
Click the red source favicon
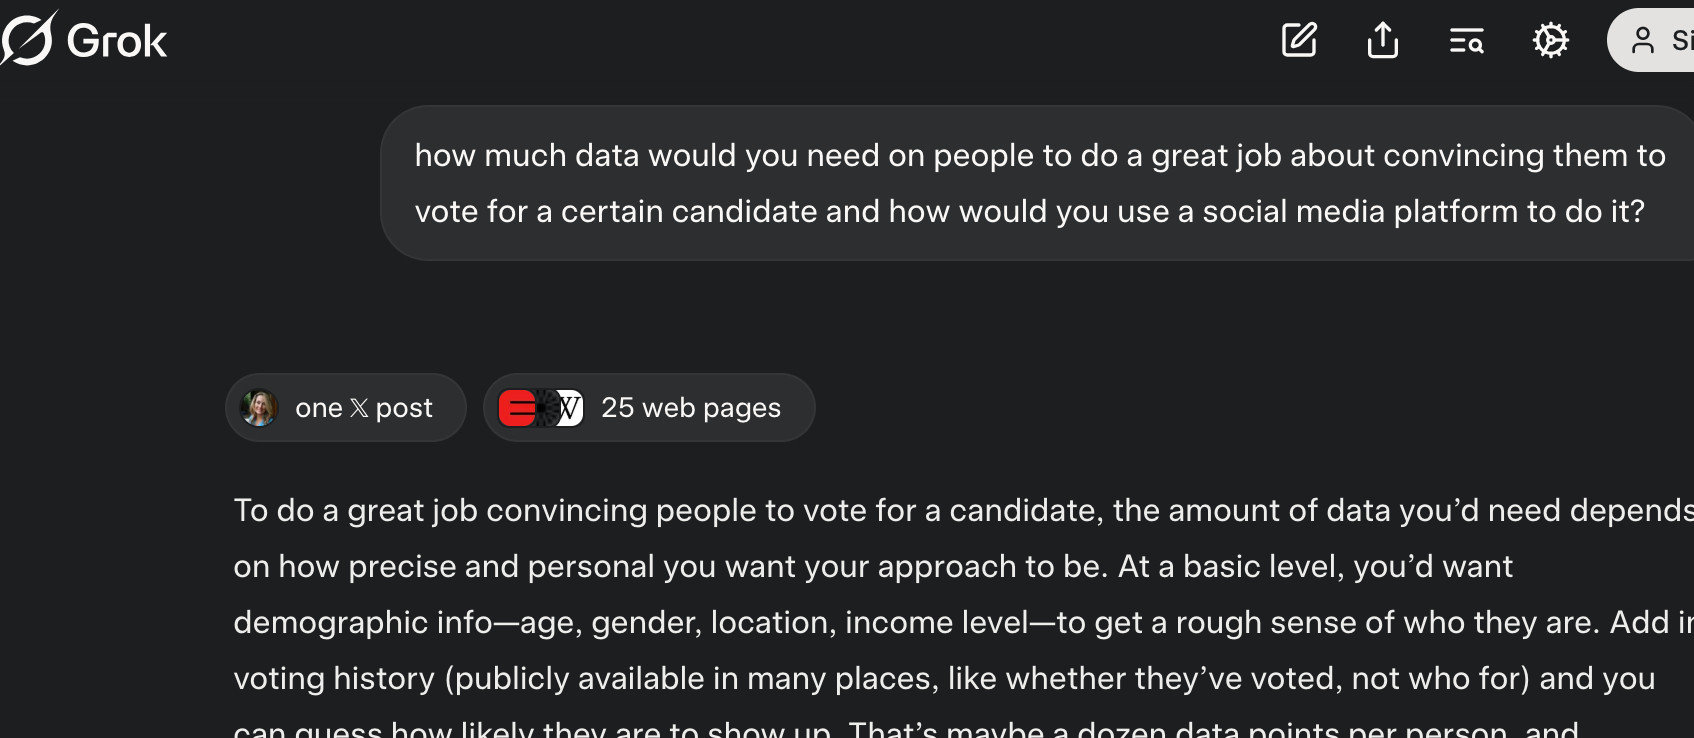pyautogui.click(x=514, y=408)
